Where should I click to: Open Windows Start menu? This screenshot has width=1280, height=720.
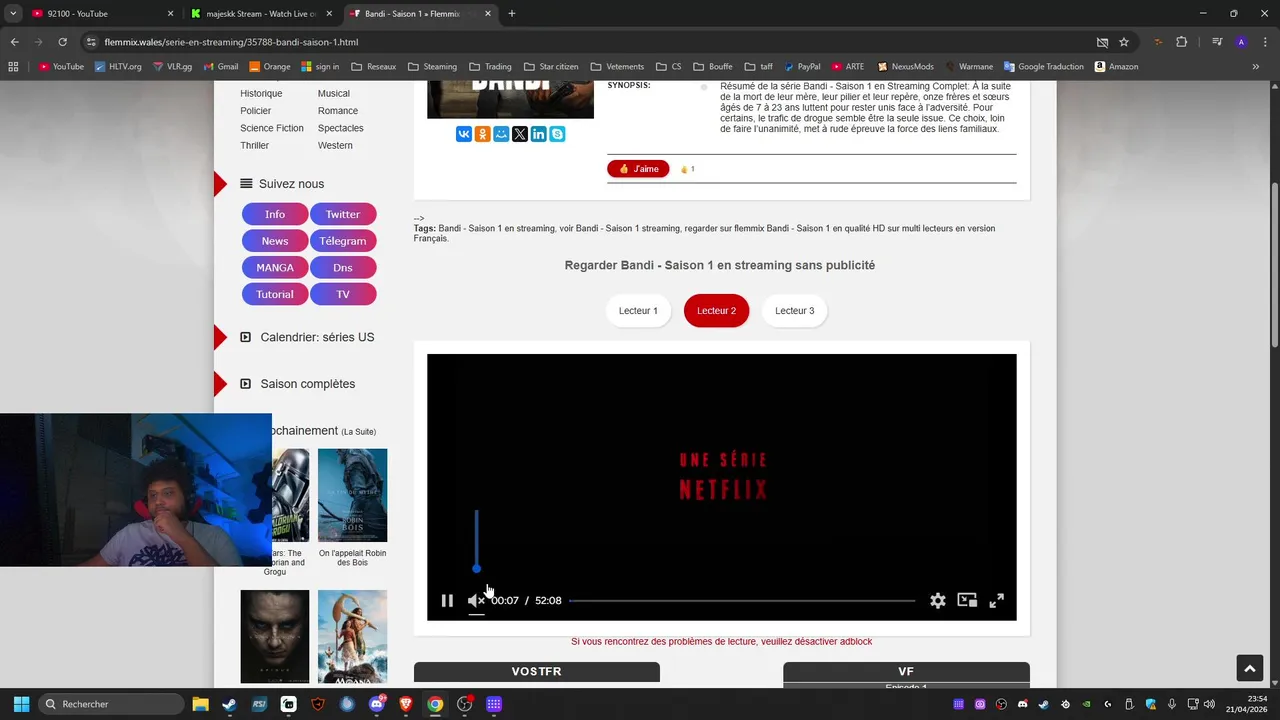[x=21, y=704]
